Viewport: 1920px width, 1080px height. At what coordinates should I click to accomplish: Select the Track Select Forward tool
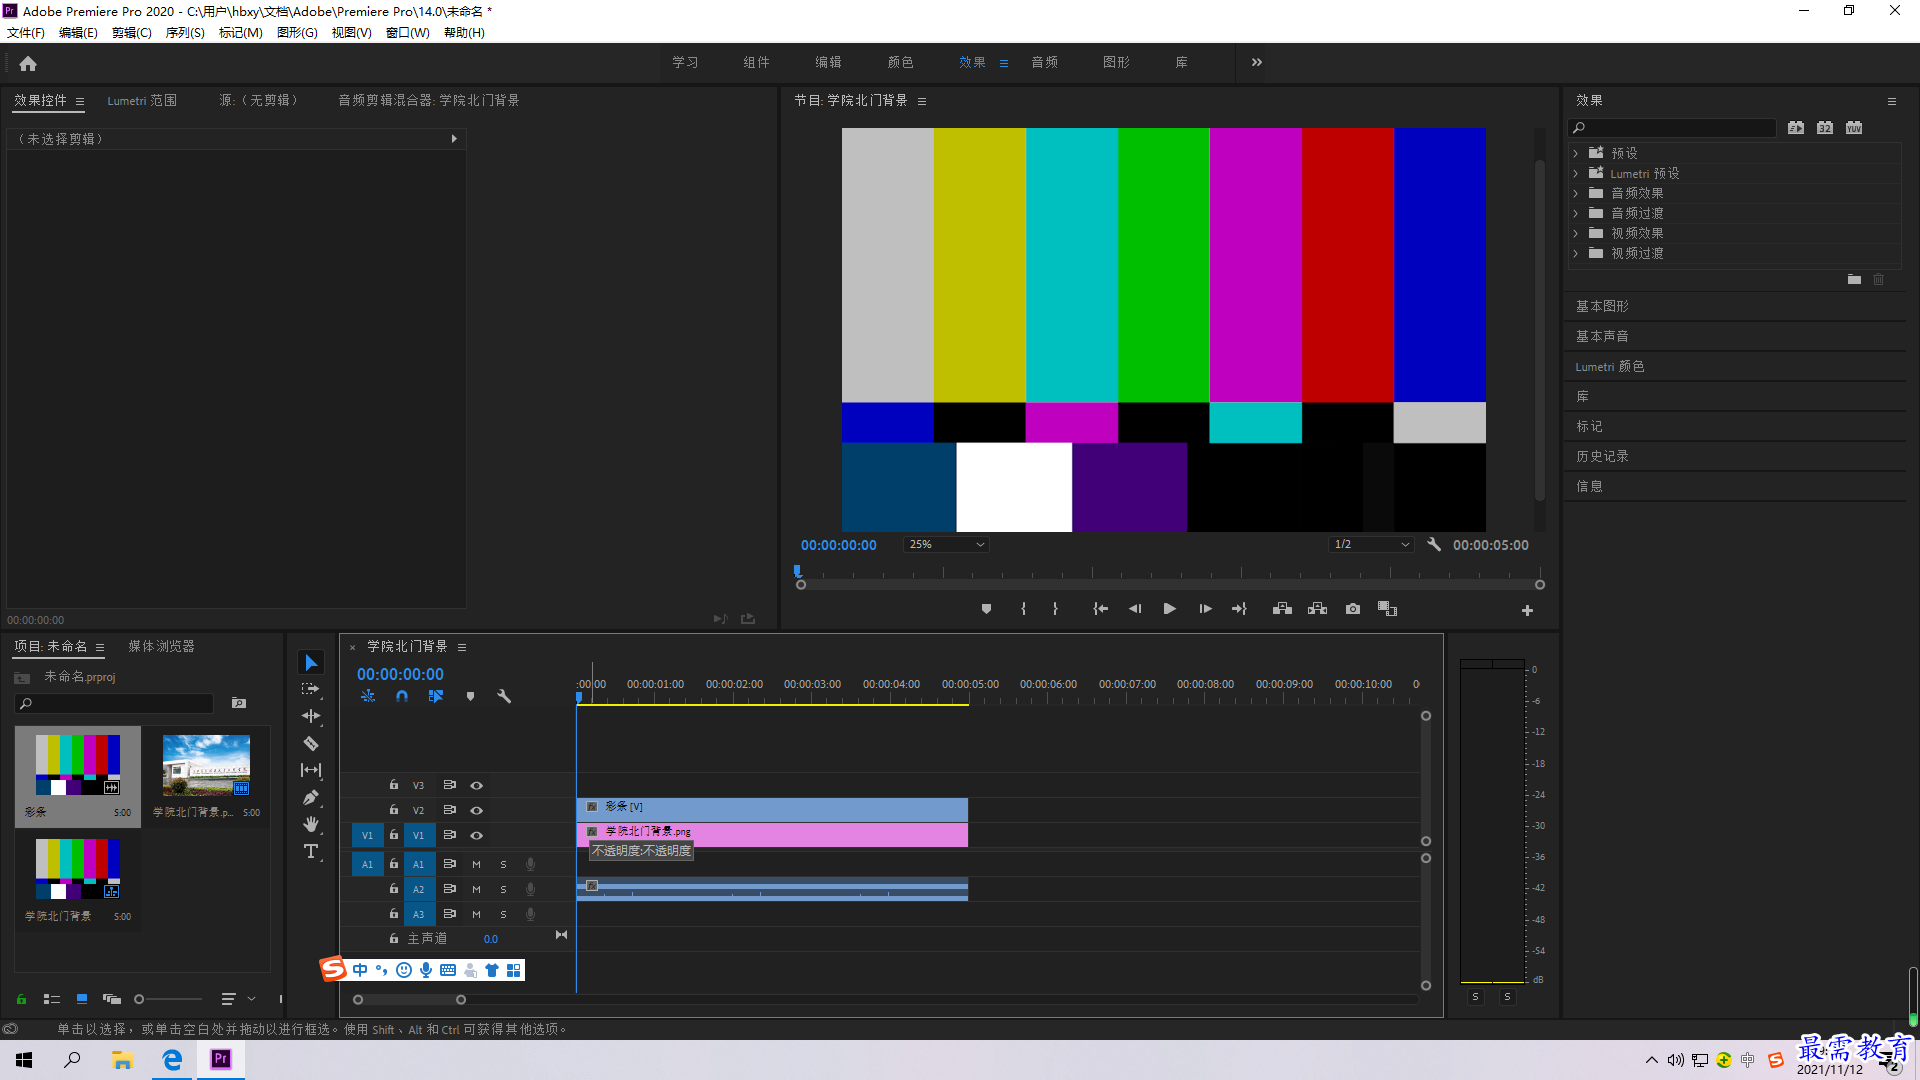tap(311, 689)
